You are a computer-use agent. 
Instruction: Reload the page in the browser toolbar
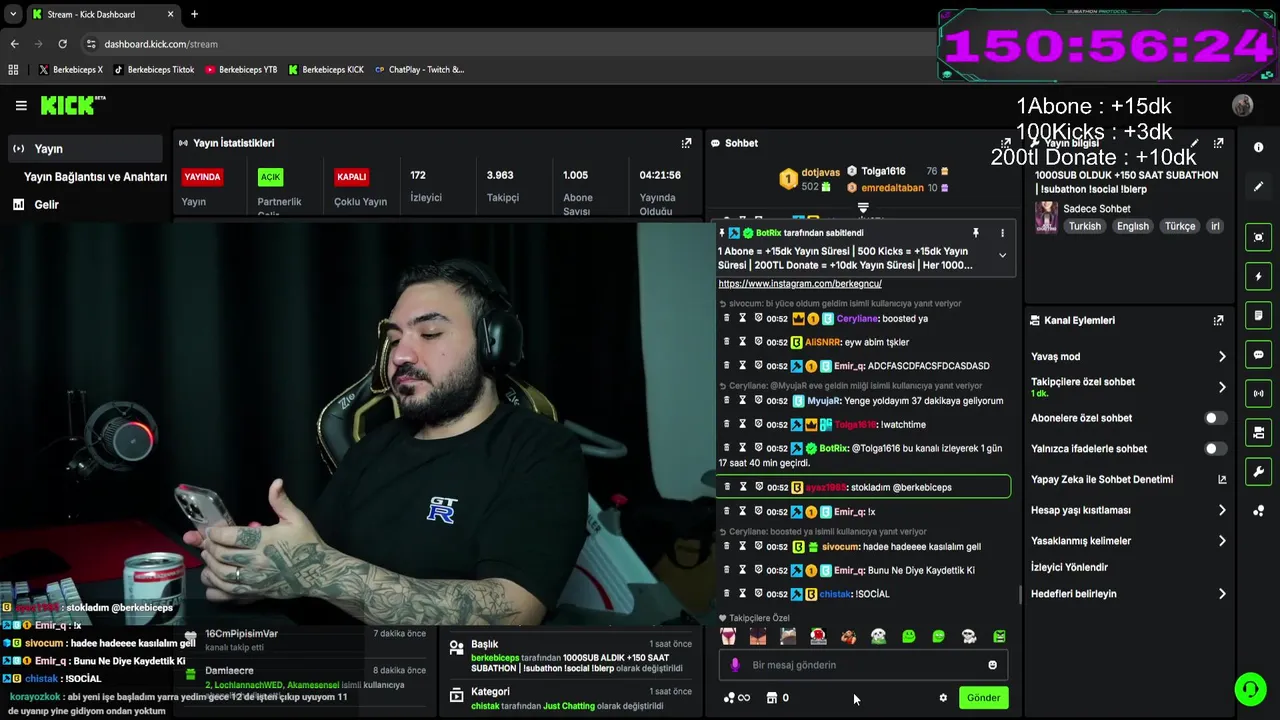click(x=62, y=44)
